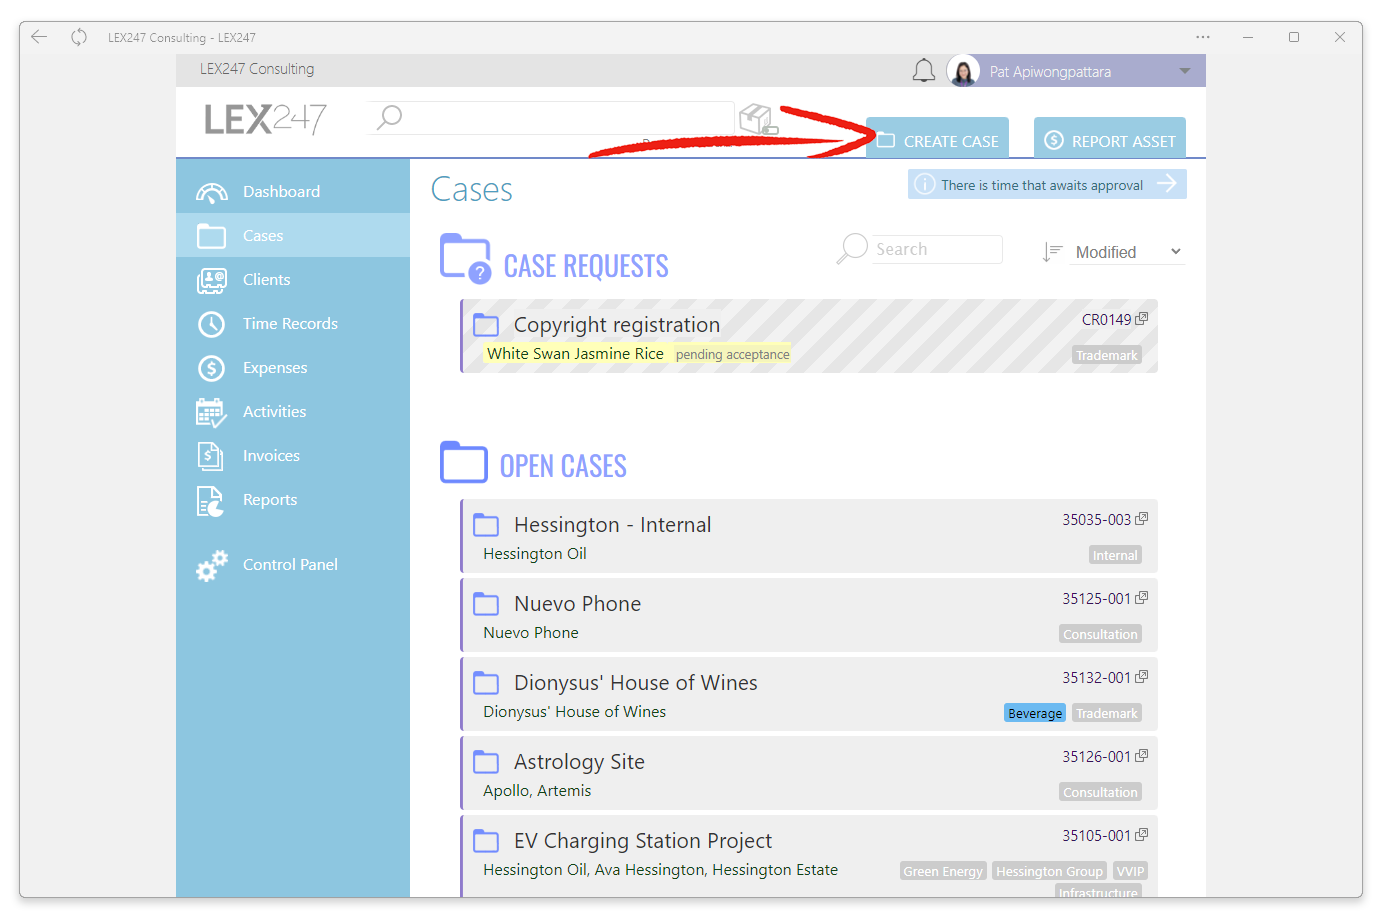
Task: Click the REPORT ASSET button
Action: coord(1110,138)
